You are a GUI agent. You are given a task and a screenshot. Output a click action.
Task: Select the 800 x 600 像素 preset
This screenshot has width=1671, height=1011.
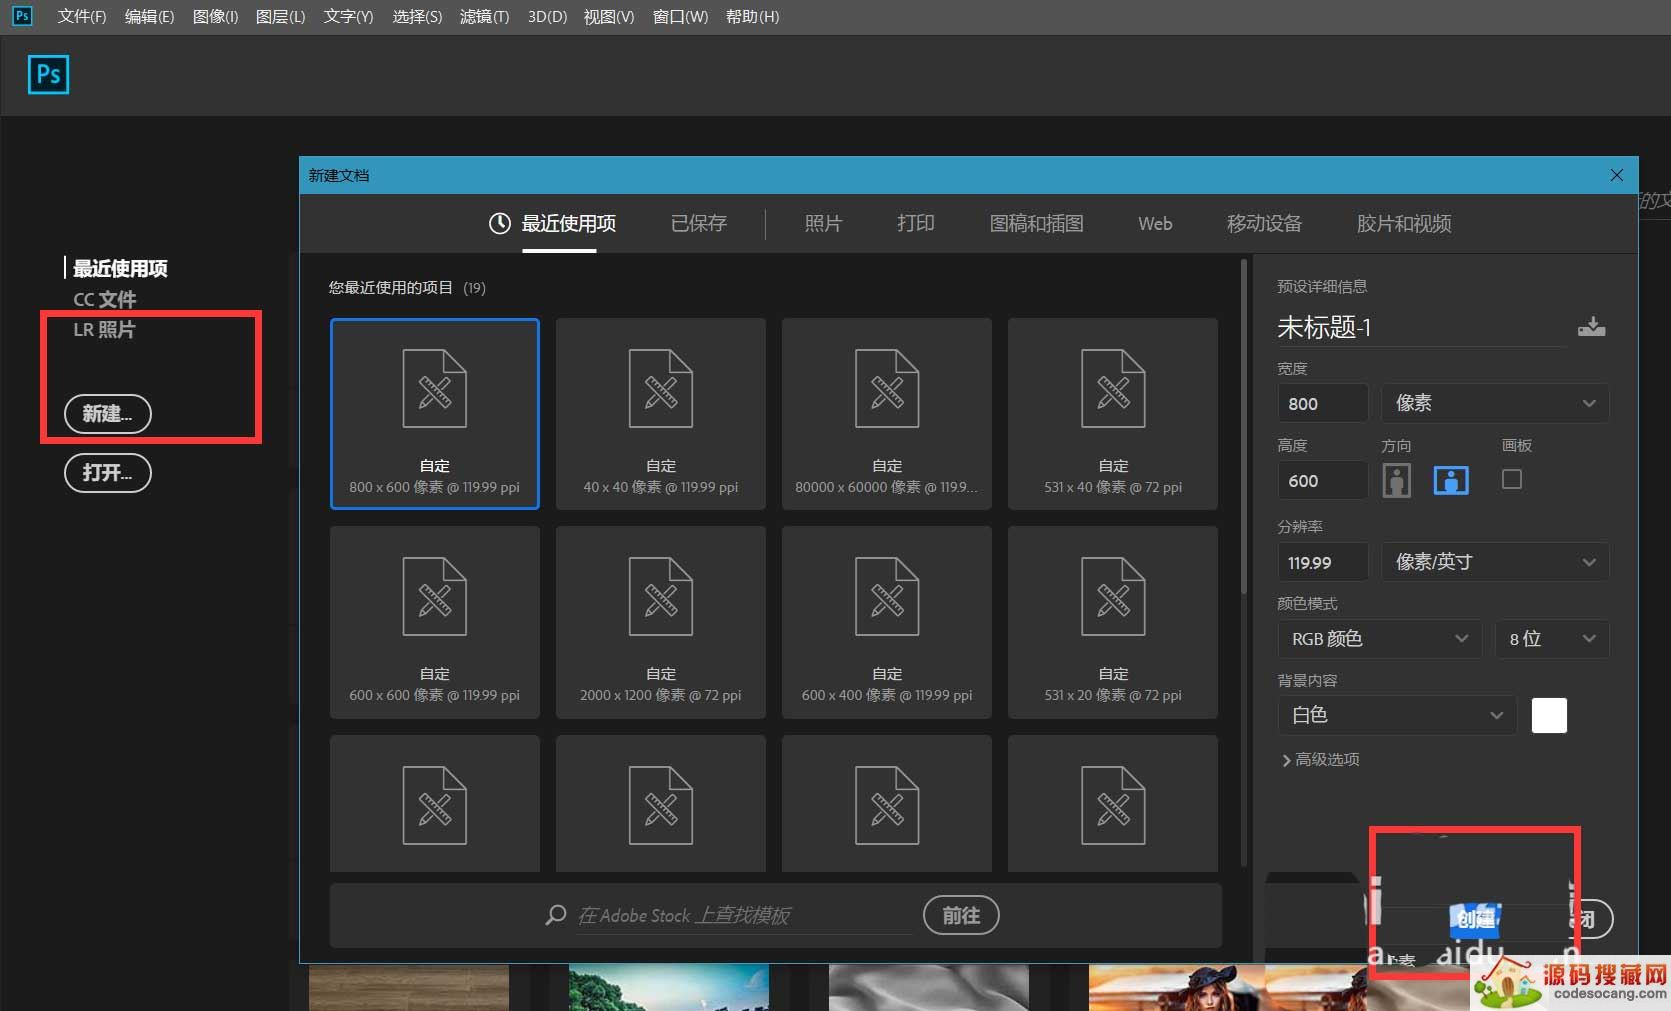tap(435, 414)
